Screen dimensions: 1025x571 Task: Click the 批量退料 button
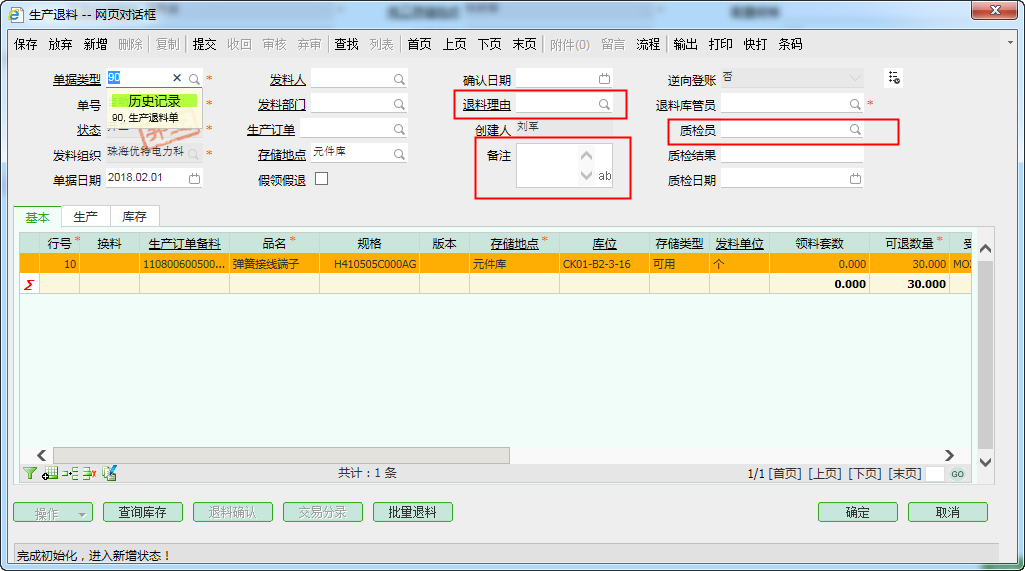413,512
